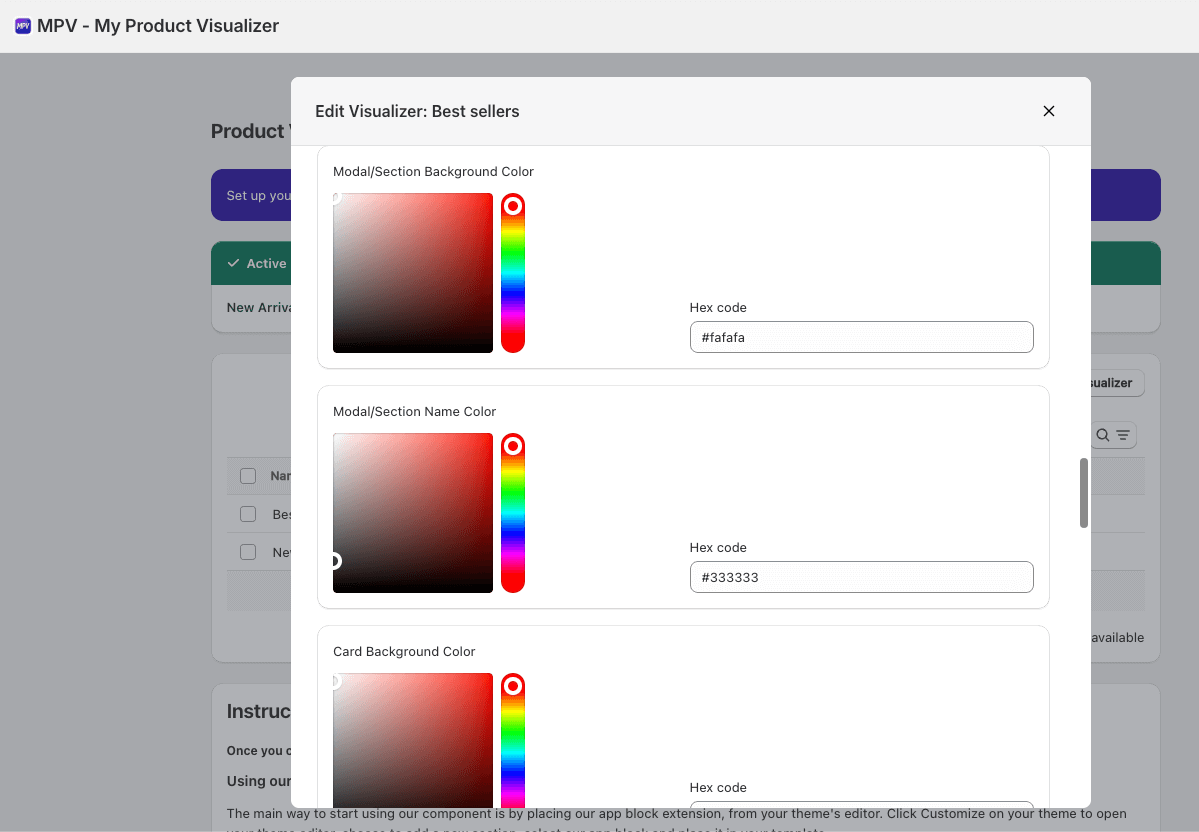Click the hex code field containing #fafafa

[861, 337]
